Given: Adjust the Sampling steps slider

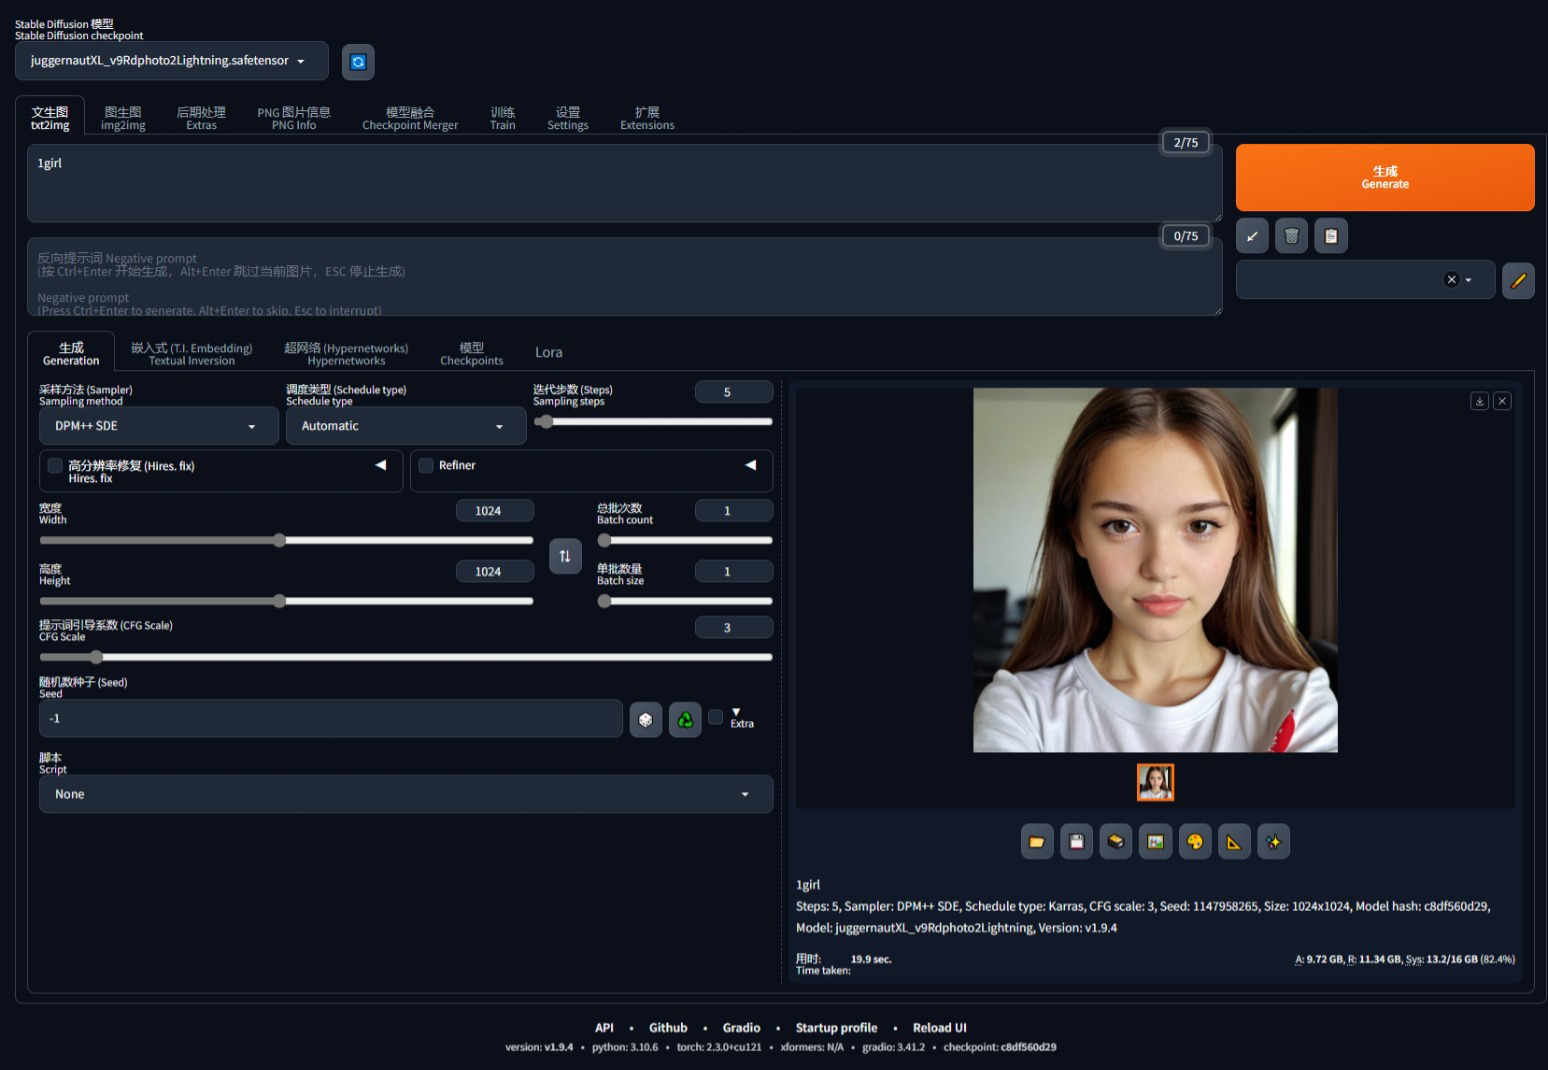Looking at the screenshot, I should tap(653, 422).
